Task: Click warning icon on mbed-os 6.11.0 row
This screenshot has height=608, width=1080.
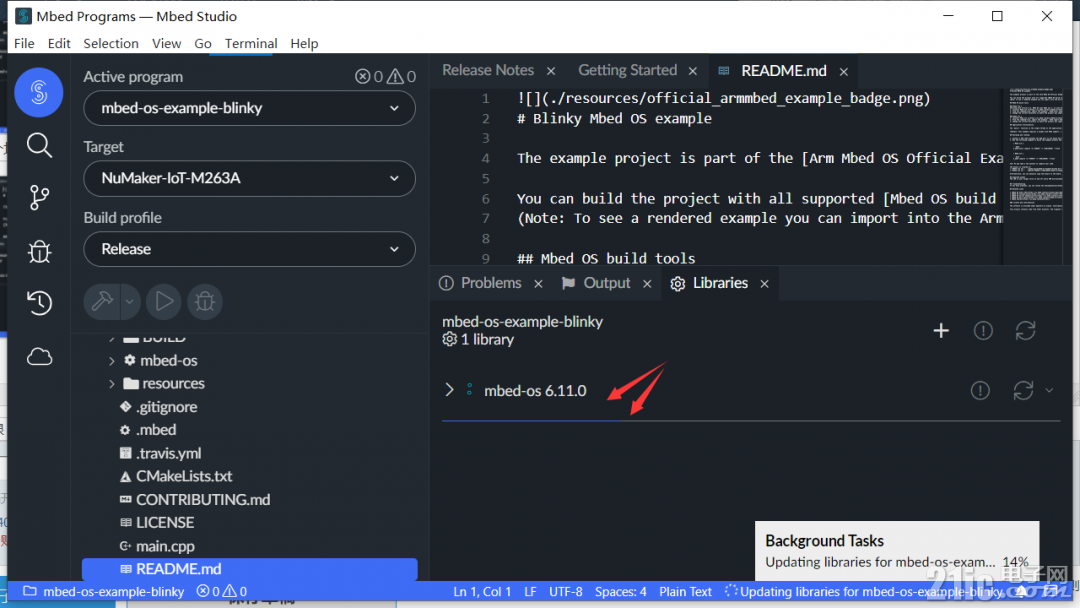Action: click(980, 391)
